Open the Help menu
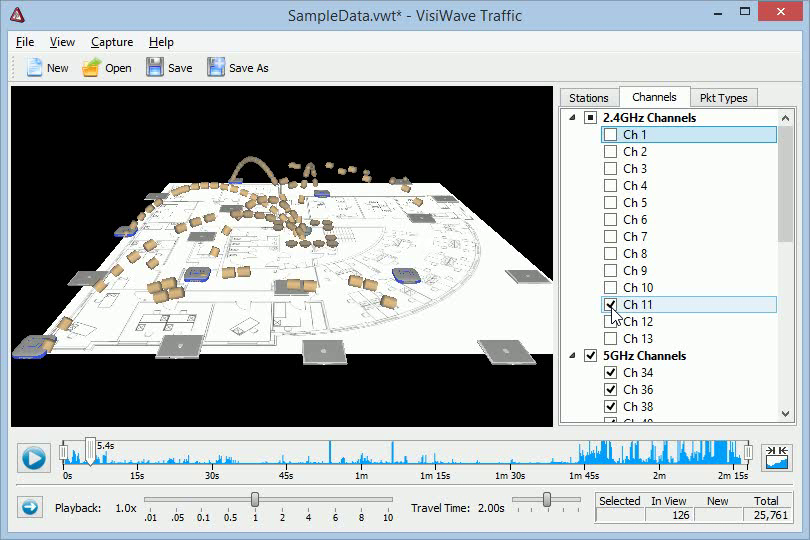 tap(161, 42)
